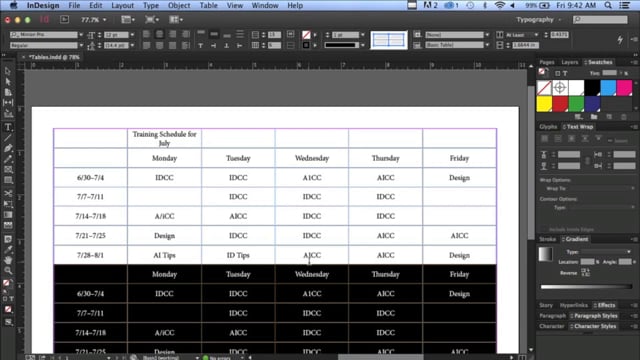Select the Eyedropper tool

[x=8, y=250]
